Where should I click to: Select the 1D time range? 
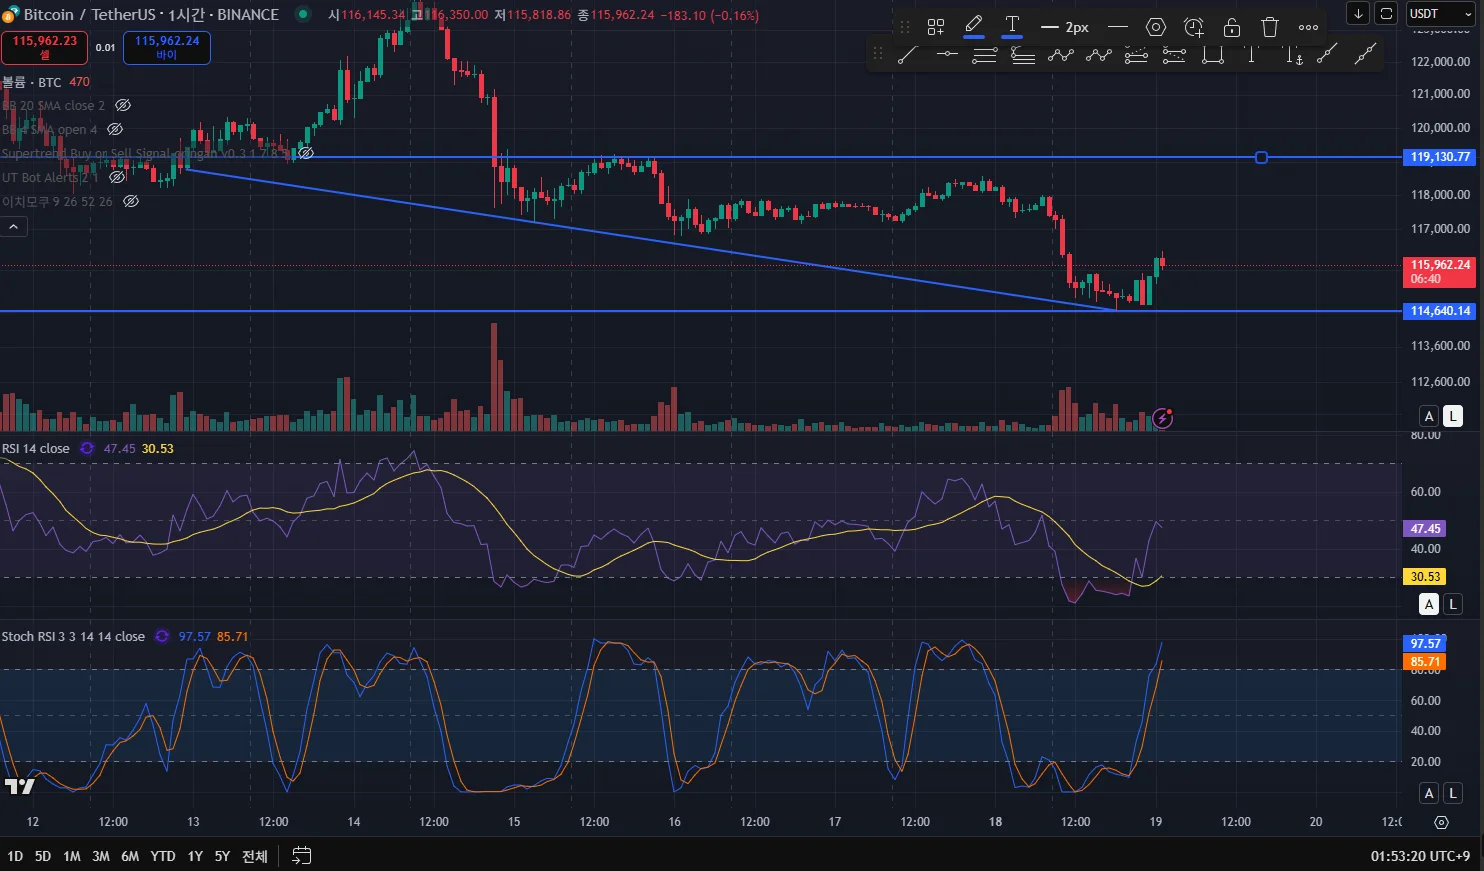coord(15,856)
